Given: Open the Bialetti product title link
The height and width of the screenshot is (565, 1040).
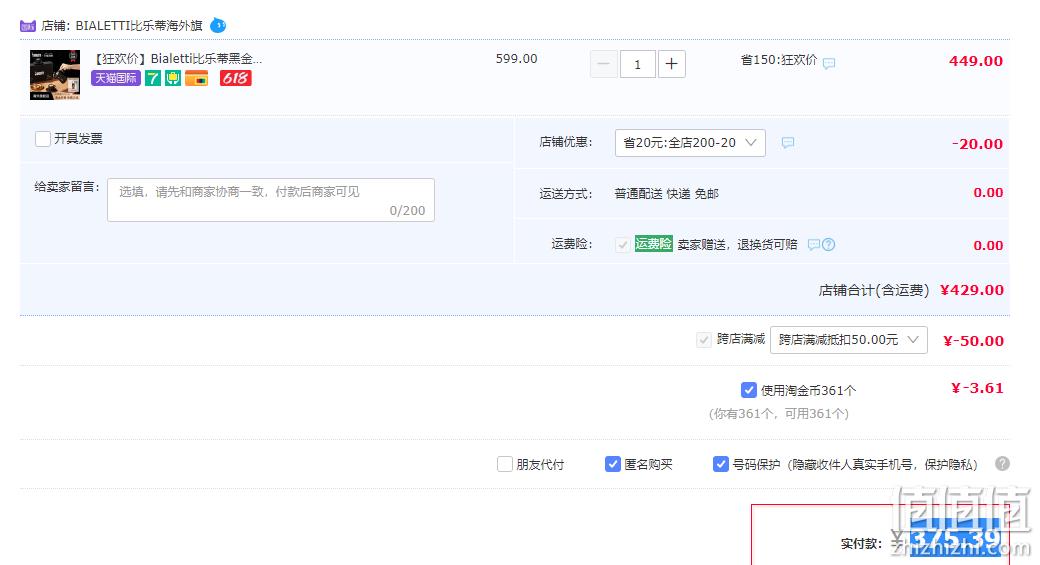Looking at the screenshot, I should [x=178, y=58].
